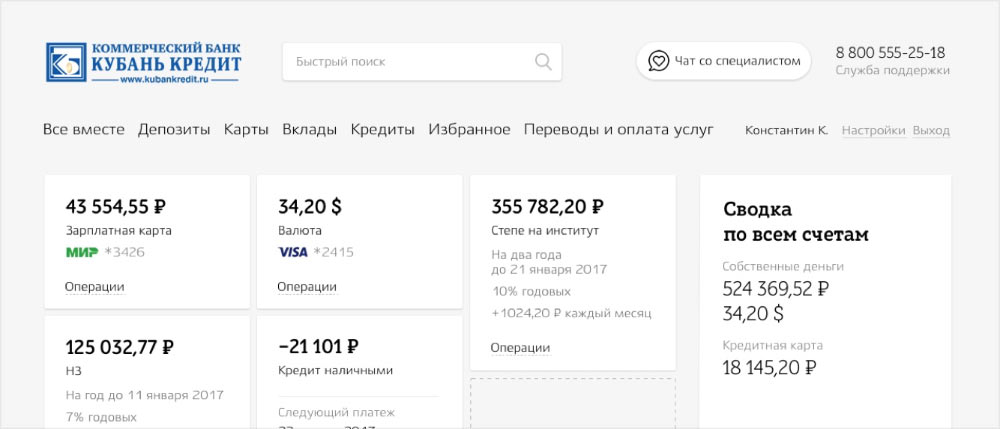The height and width of the screenshot is (429, 1000).
Task: Click the chat heart bubble icon
Action: [658, 61]
